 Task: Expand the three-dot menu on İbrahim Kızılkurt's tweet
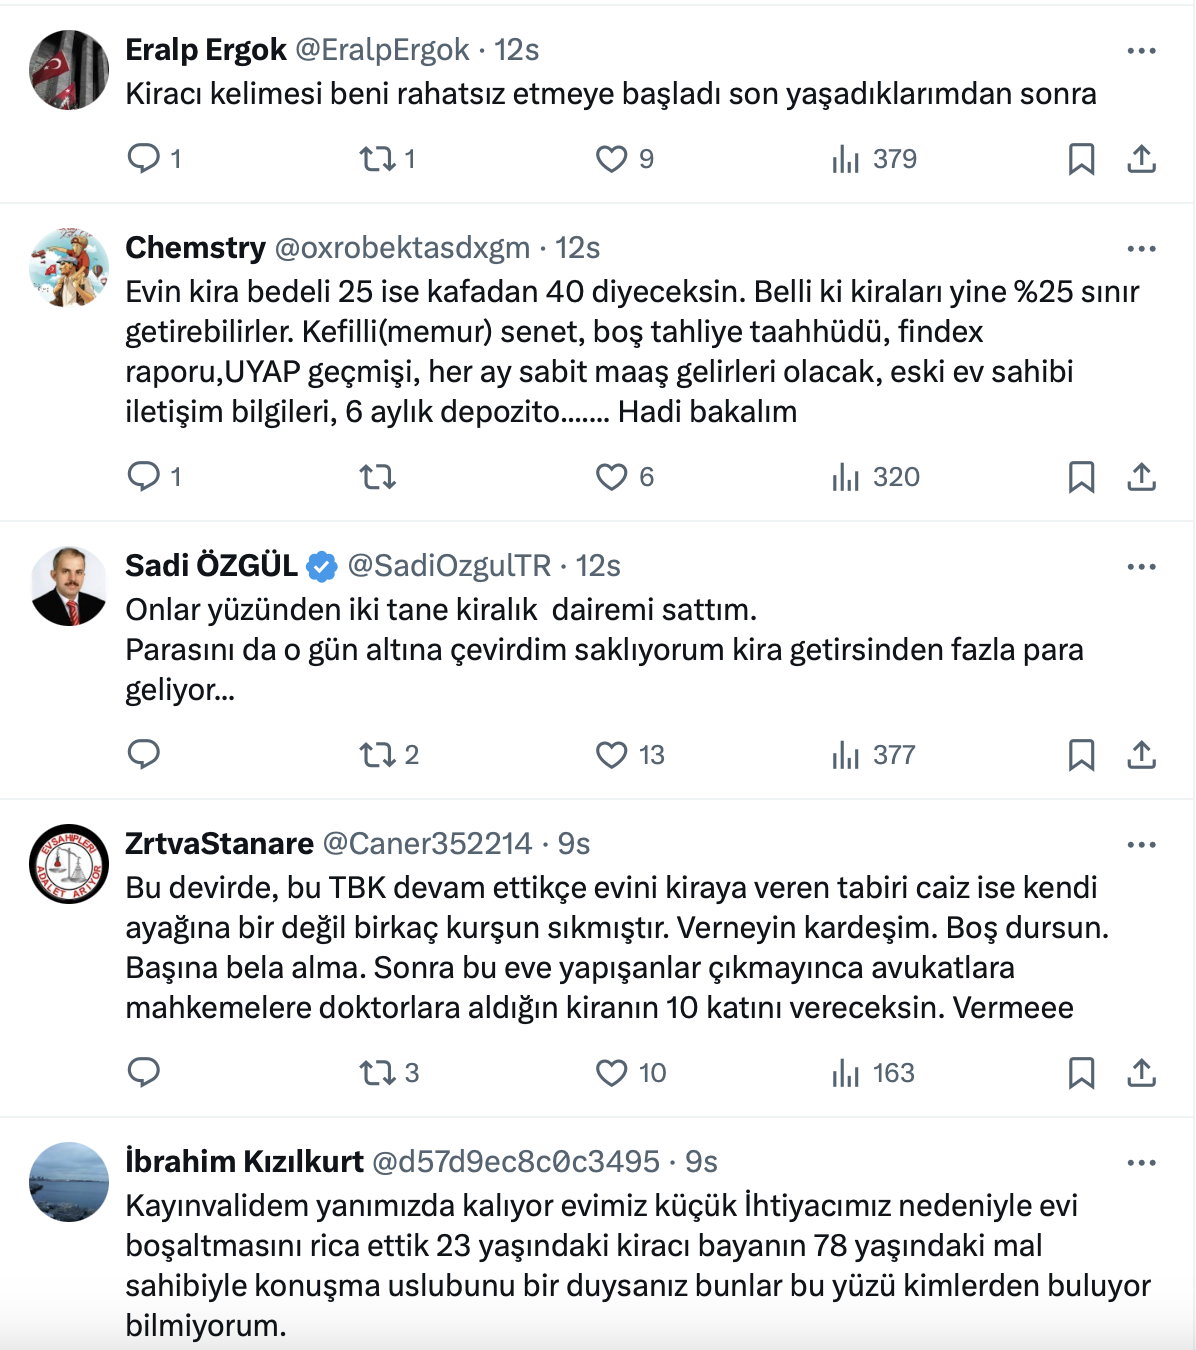[1141, 1163]
